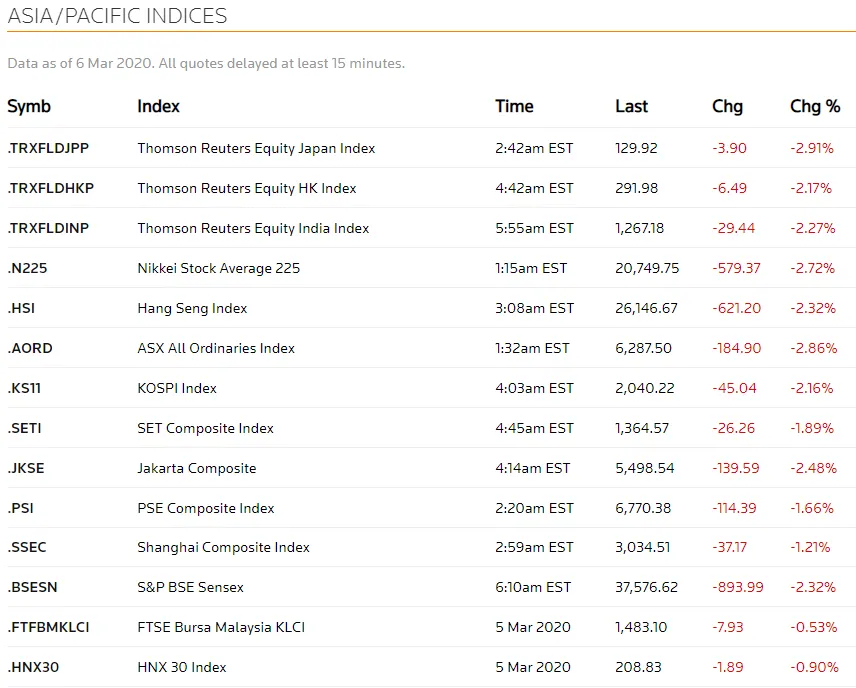Image resolution: width=856 pixels, height=688 pixels.
Task: Sort by the Chg % column header
Action: (x=815, y=106)
